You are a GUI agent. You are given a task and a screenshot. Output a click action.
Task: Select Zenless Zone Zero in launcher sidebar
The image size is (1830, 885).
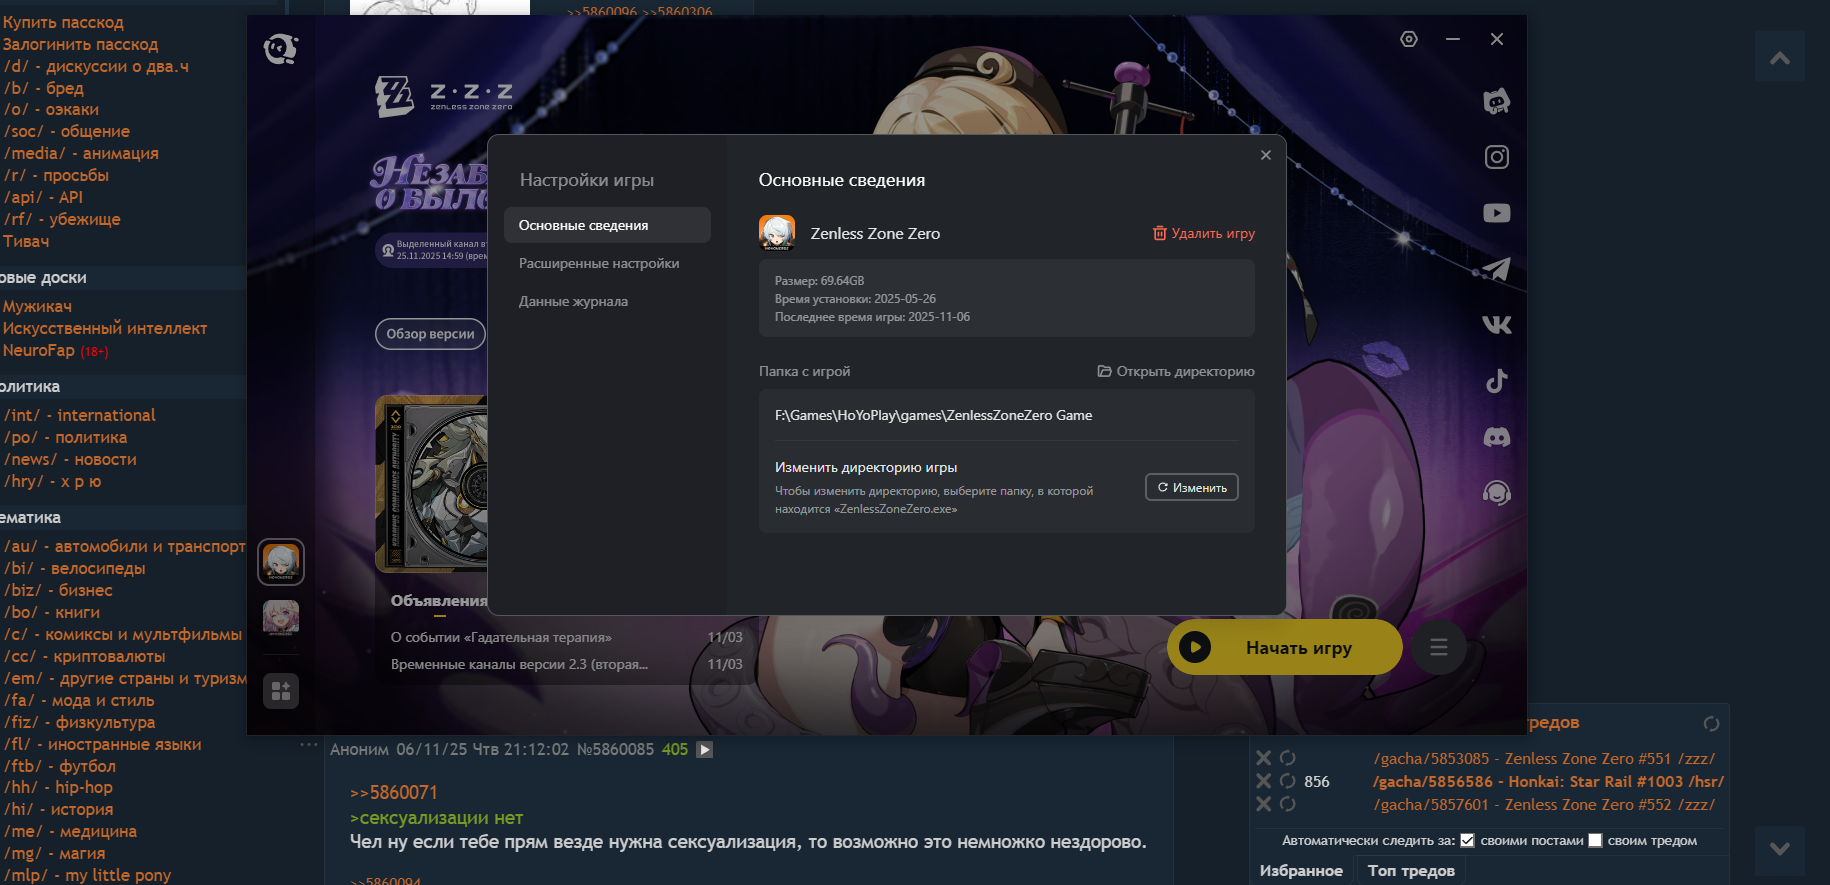click(x=281, y=562)
